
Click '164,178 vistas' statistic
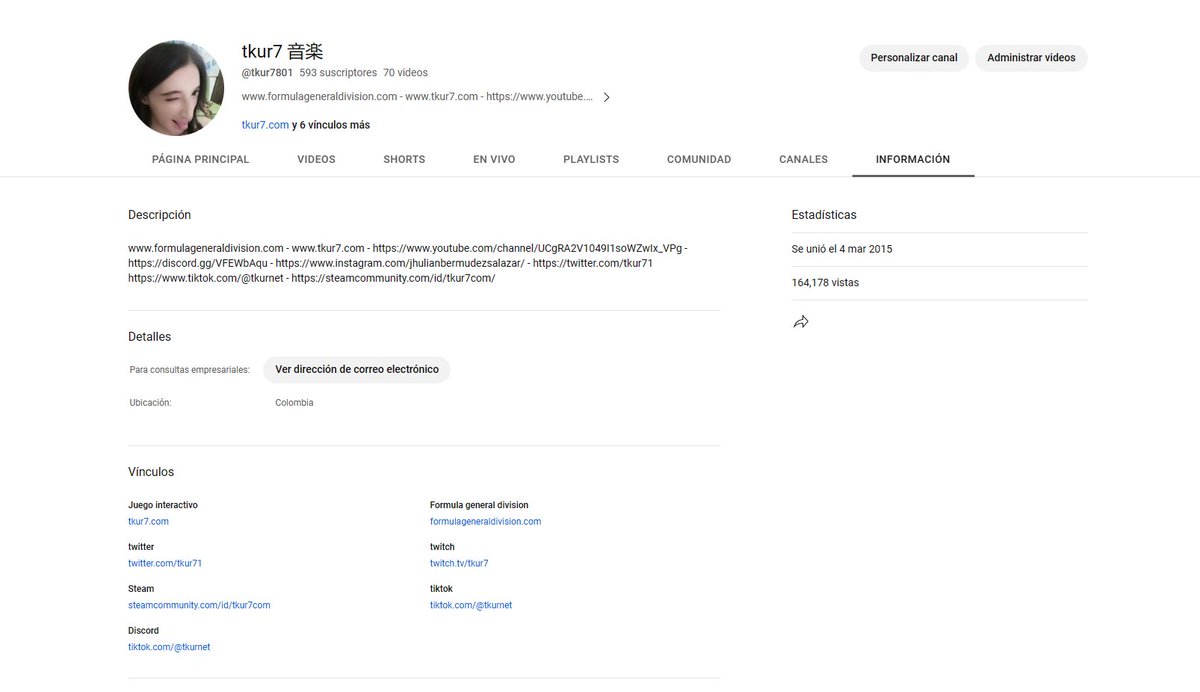tap(825, 283)
